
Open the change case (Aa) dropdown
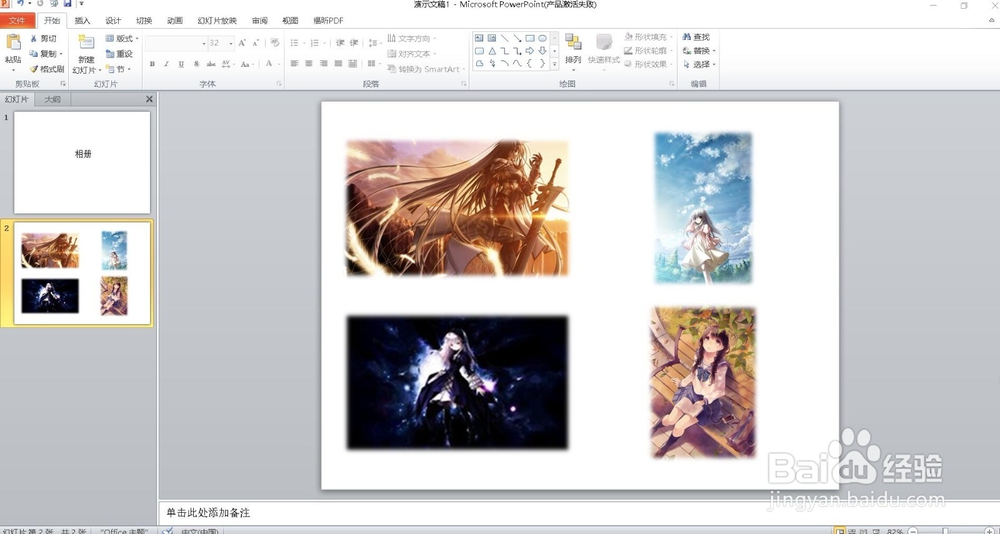(x=247, y=64)
